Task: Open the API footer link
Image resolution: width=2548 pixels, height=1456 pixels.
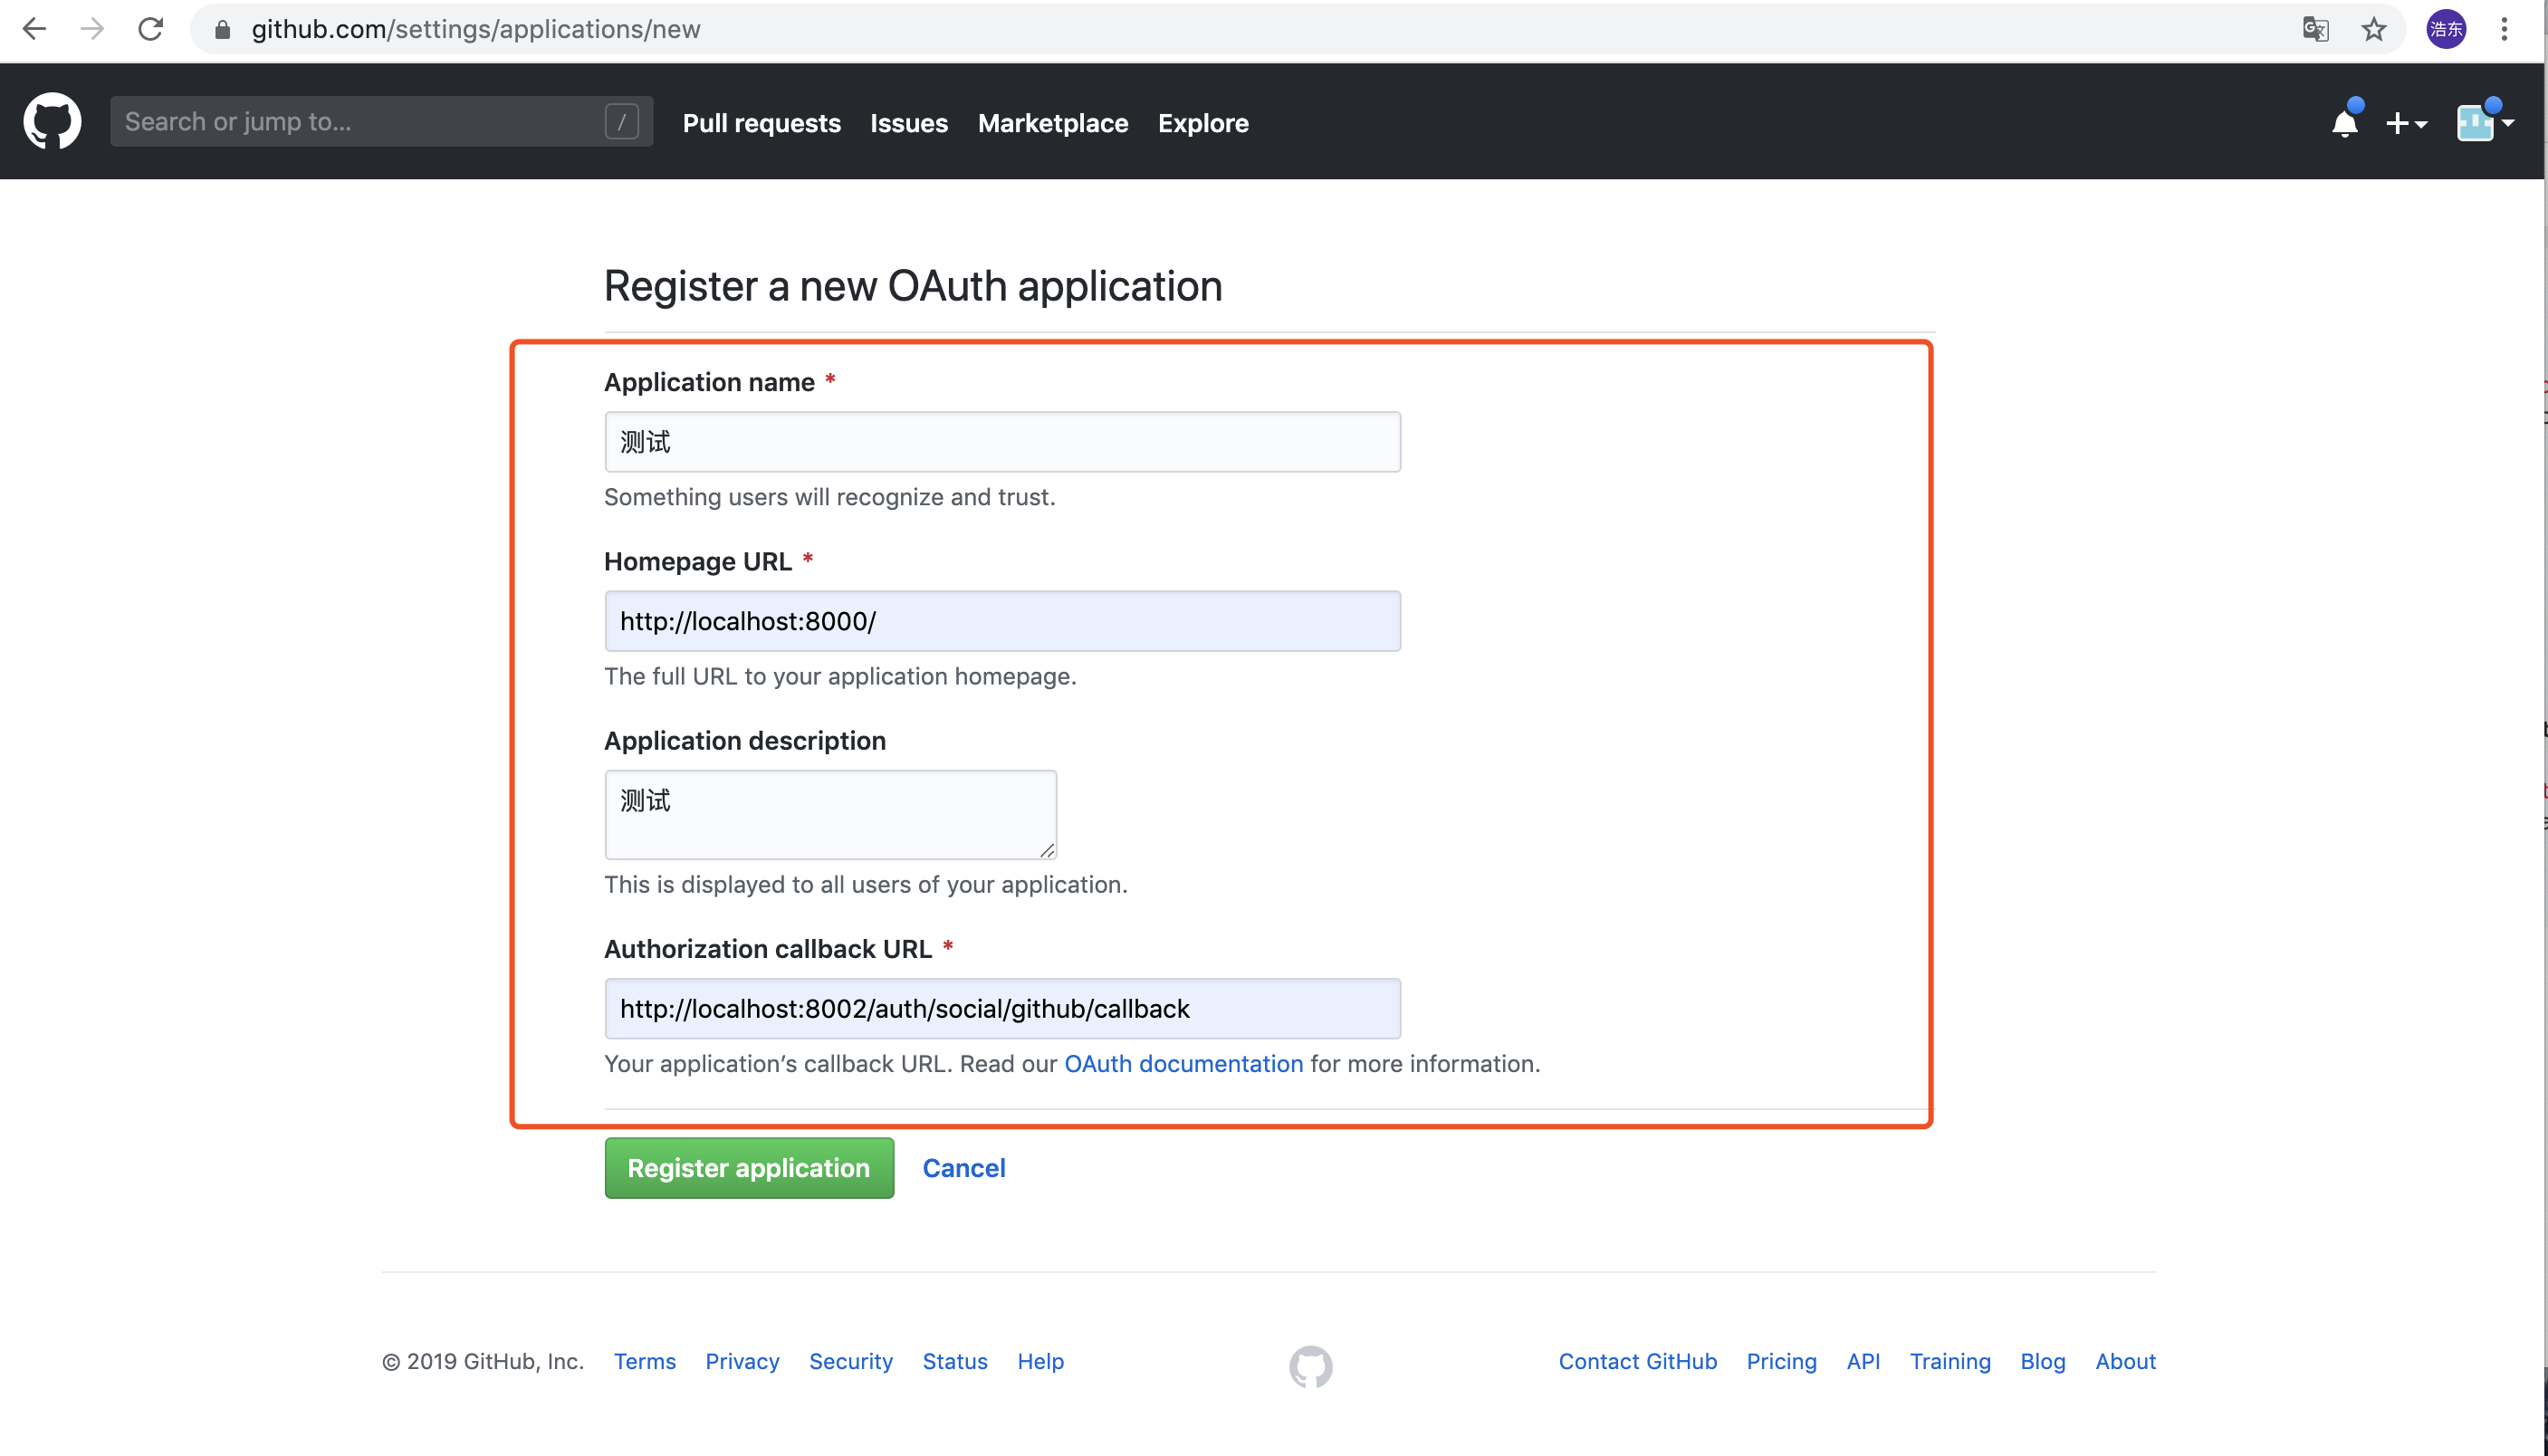Action: tap(1863, 1361)
